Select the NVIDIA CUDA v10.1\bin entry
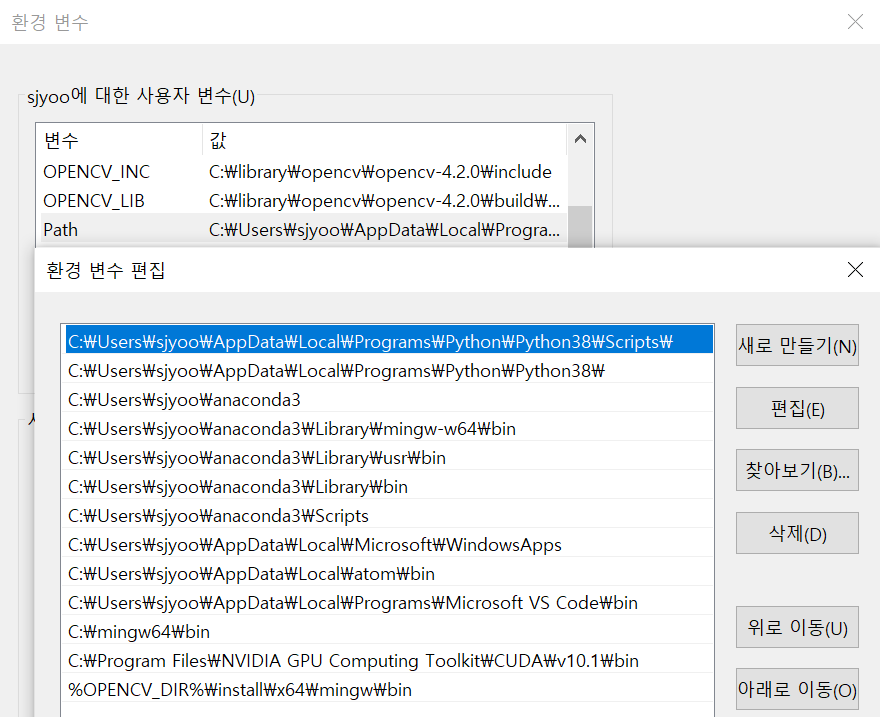Screen dimensions: 880x717 coord(389,660)
